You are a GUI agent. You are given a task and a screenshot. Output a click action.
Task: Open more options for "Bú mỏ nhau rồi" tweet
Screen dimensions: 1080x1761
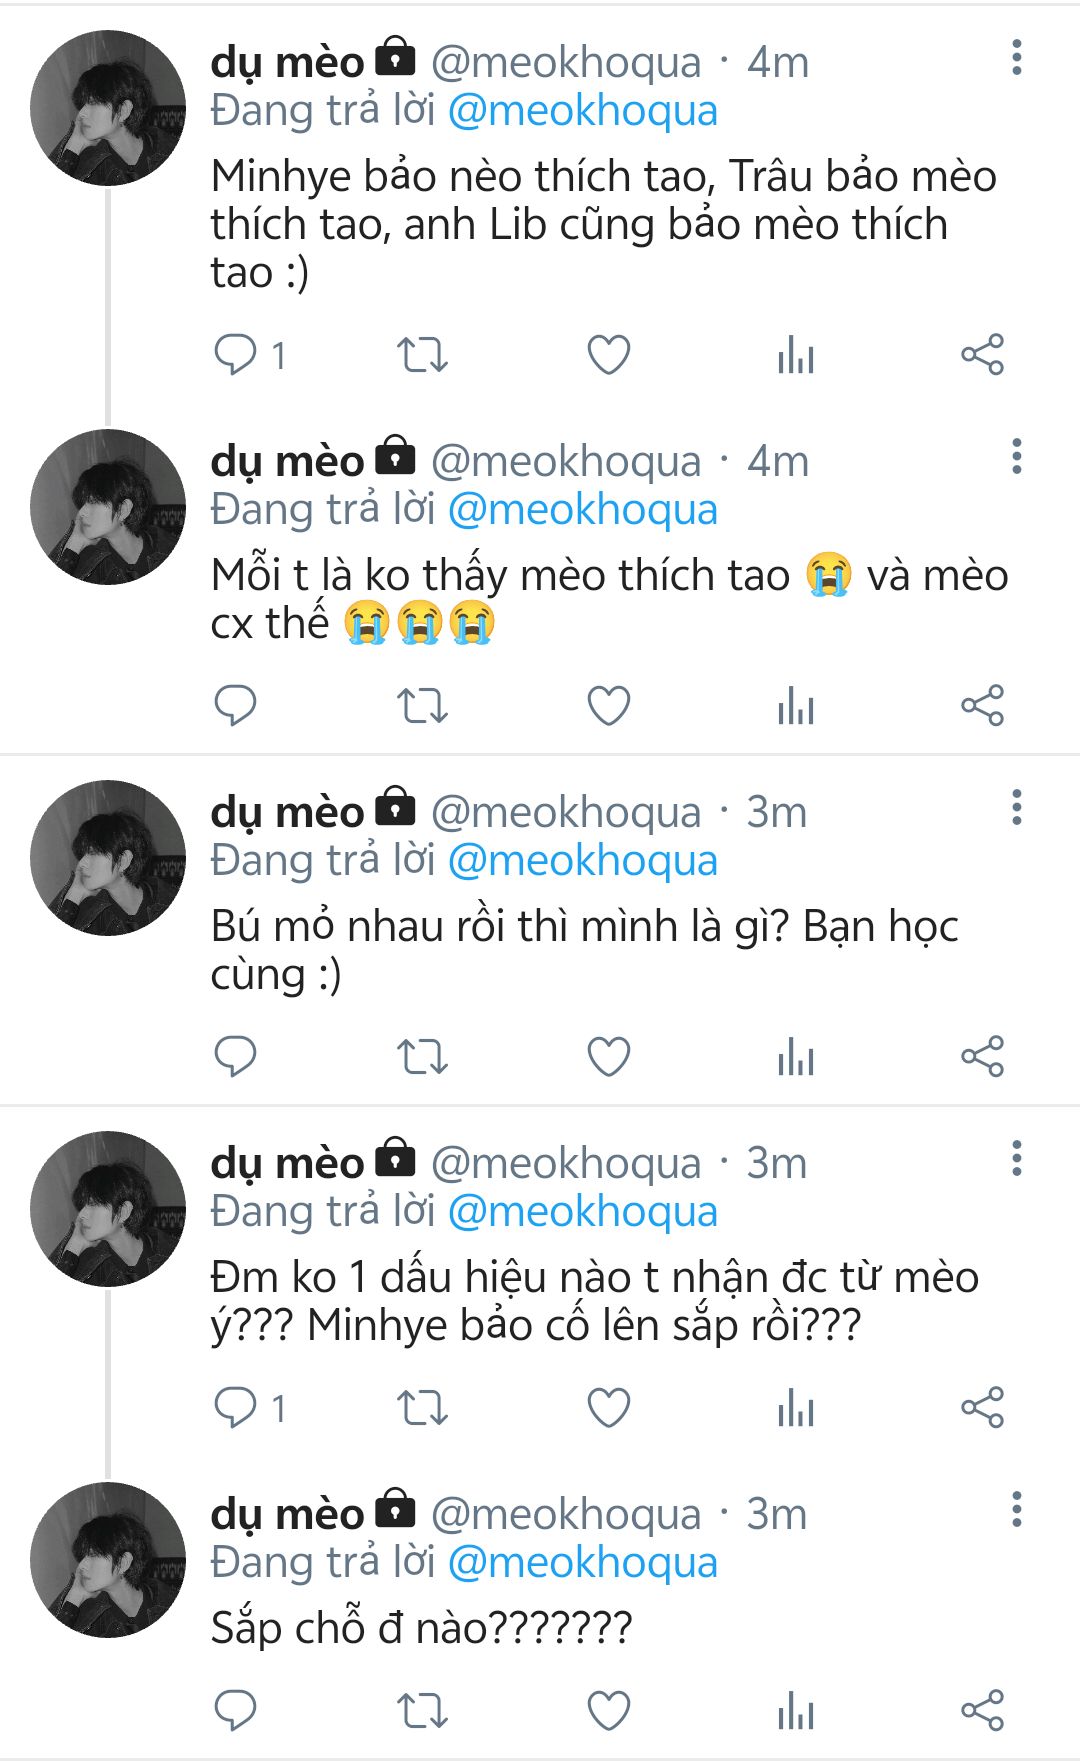pos(1016,808)
